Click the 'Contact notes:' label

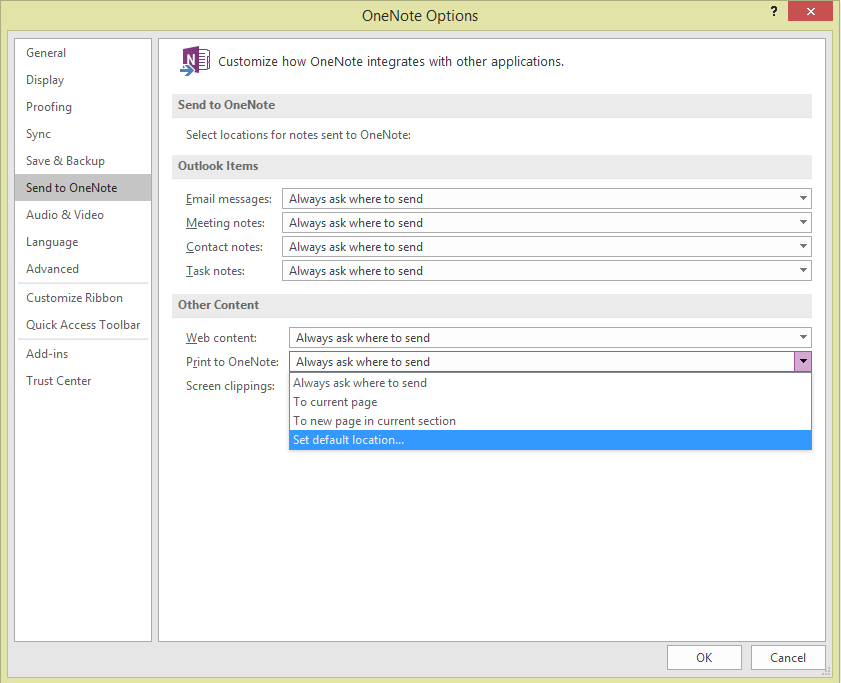(x=224, y=247)
